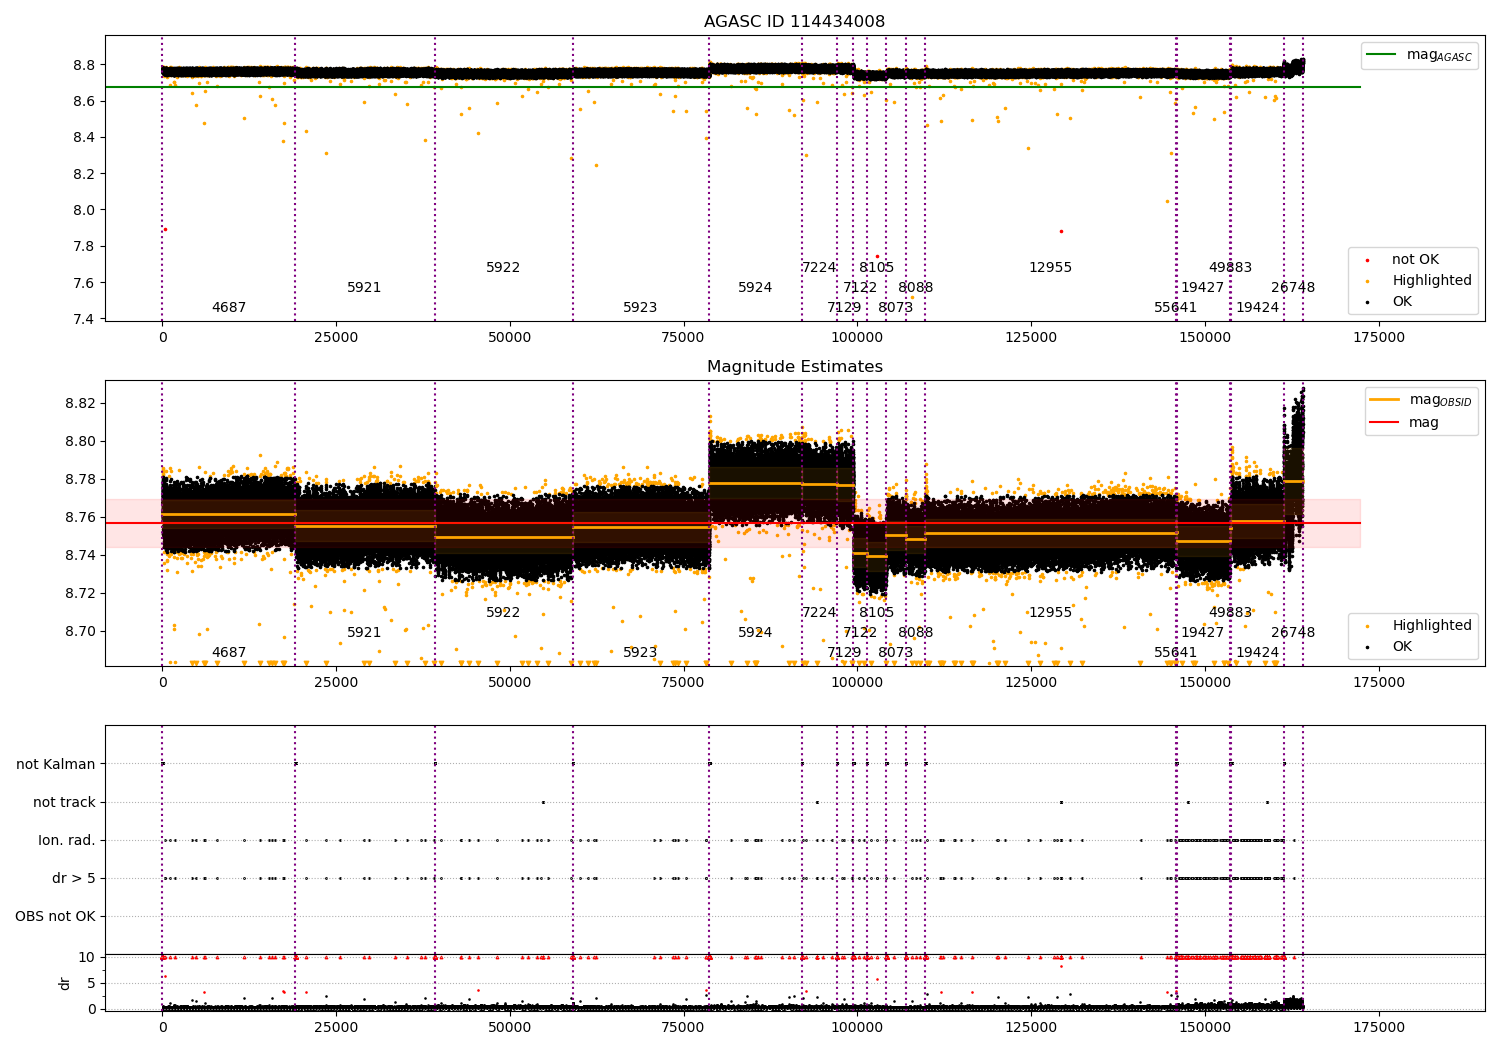This screenshot has width=1500, height=1050.
Task: Click the 8.80 y-axis tick label
Action: click(80, 442)
